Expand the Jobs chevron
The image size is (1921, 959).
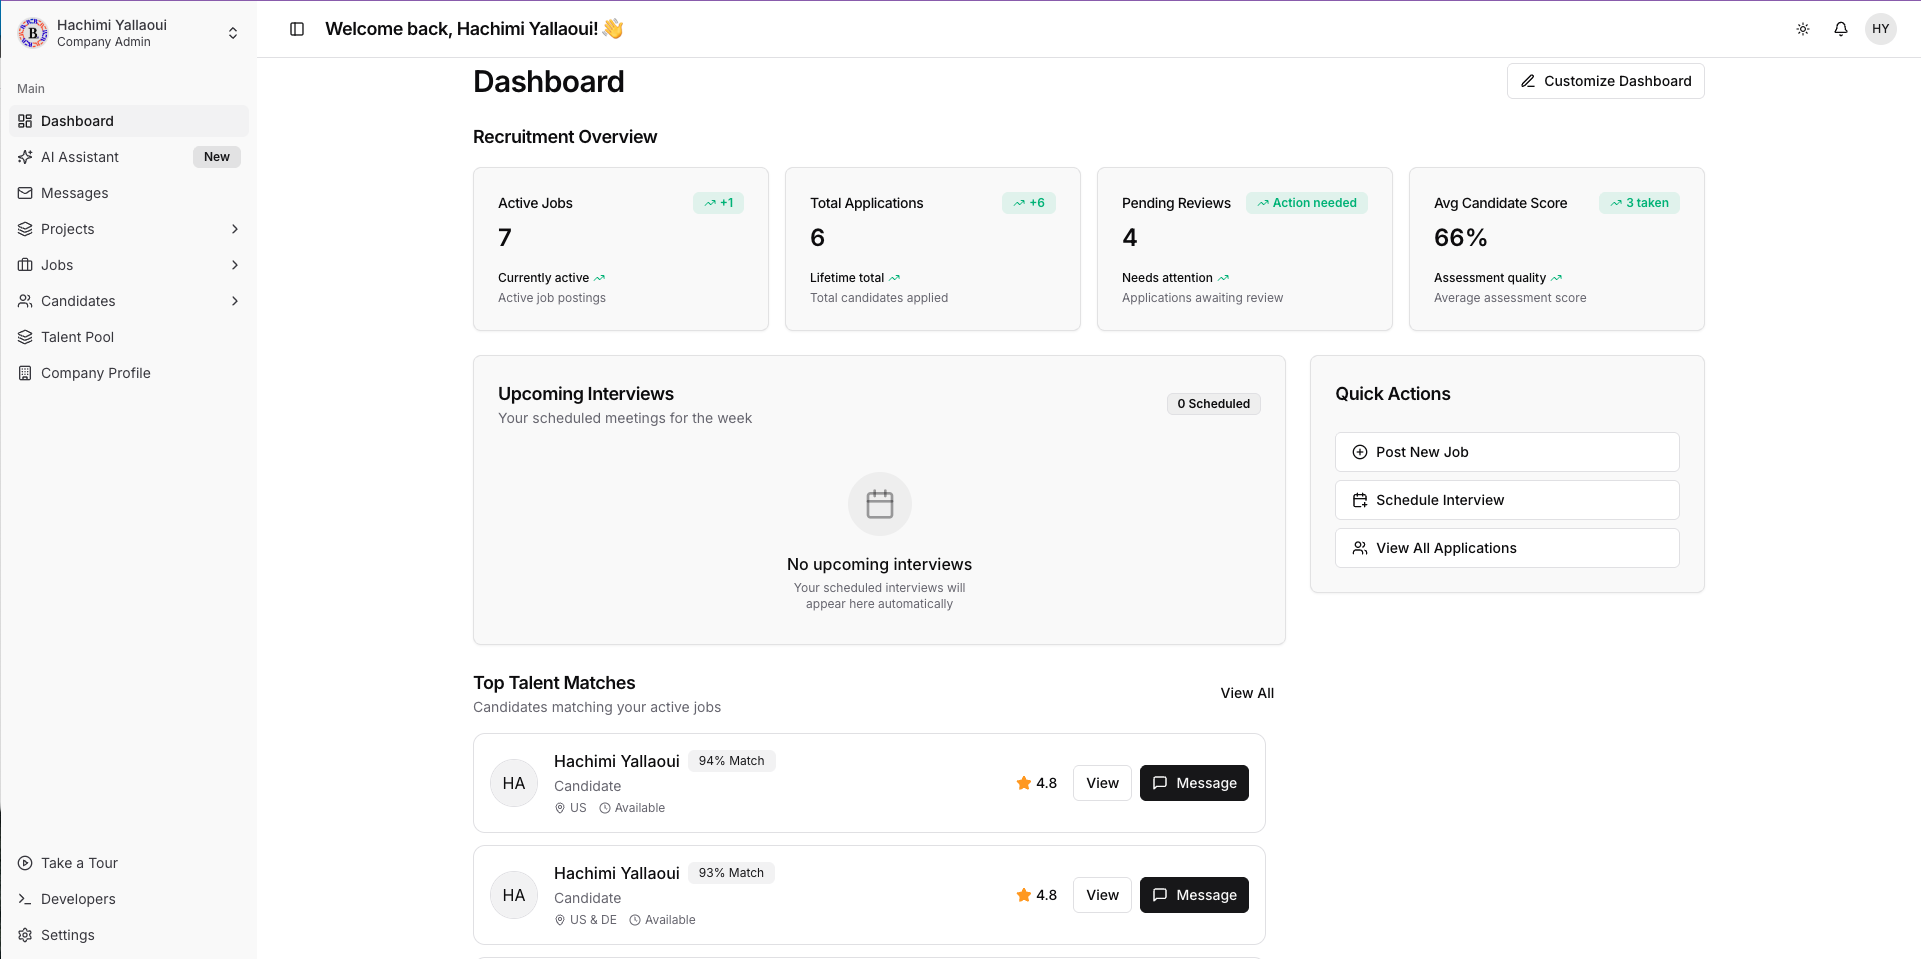(x=235, y=265)
